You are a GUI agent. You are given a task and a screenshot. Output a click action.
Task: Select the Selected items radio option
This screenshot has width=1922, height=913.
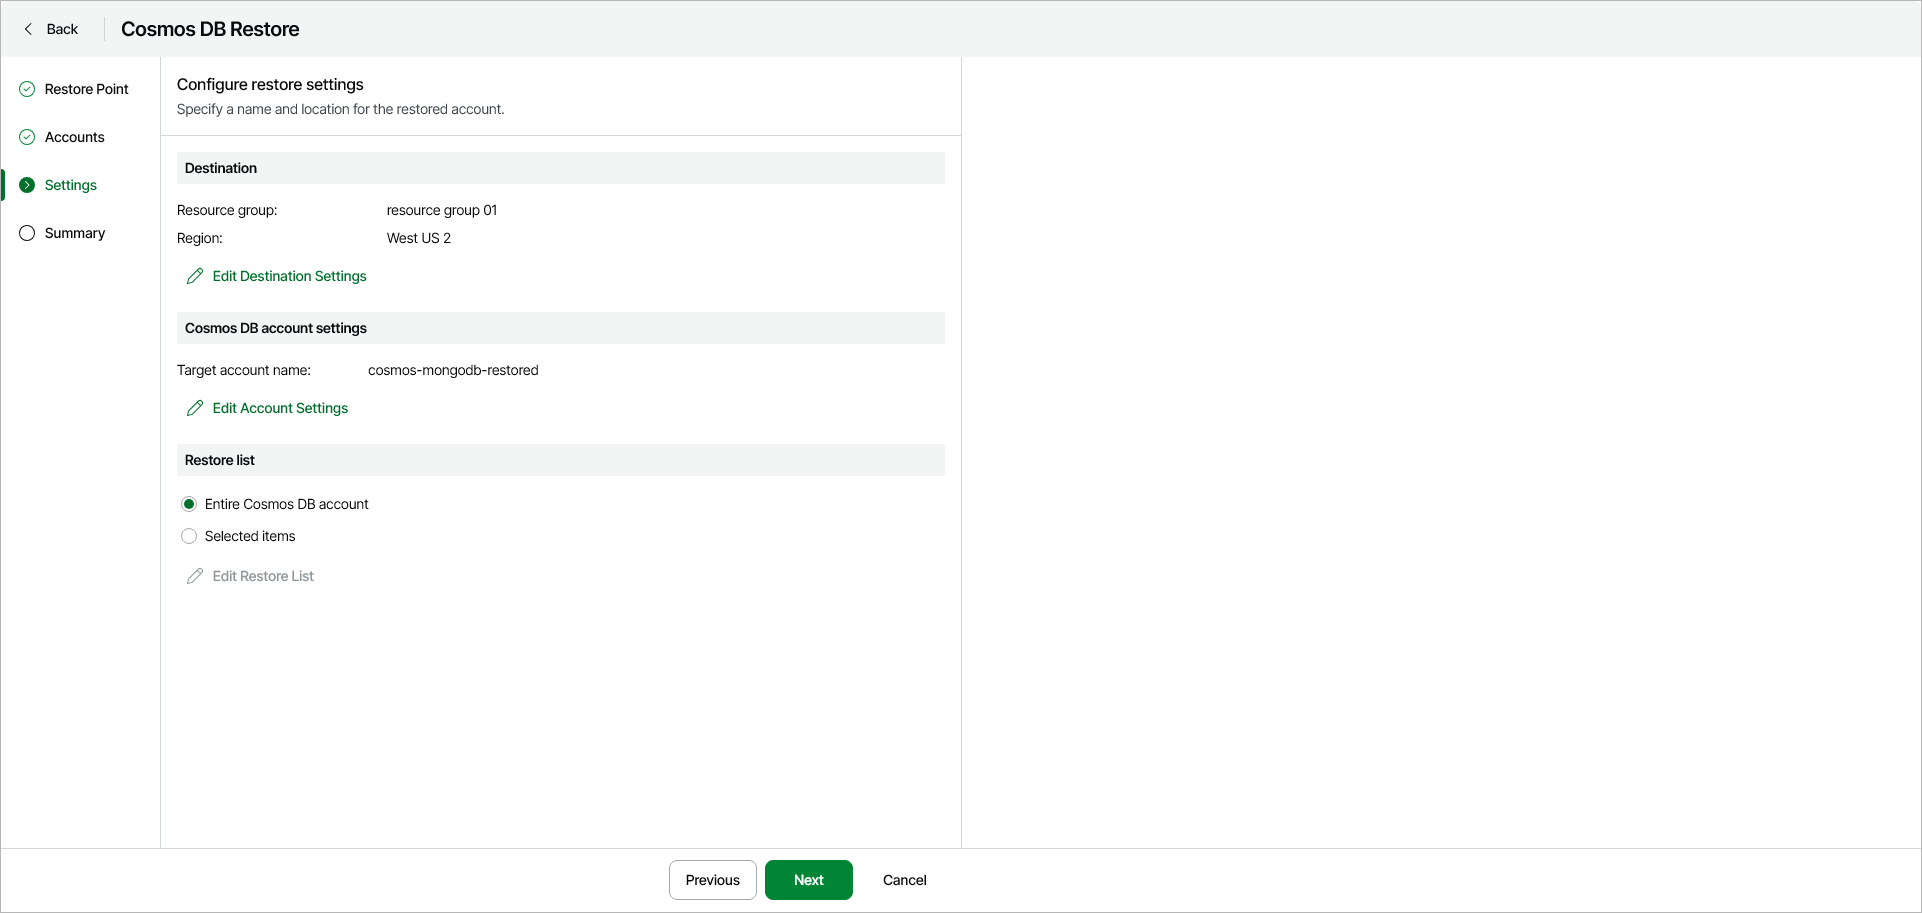point(189,536)
